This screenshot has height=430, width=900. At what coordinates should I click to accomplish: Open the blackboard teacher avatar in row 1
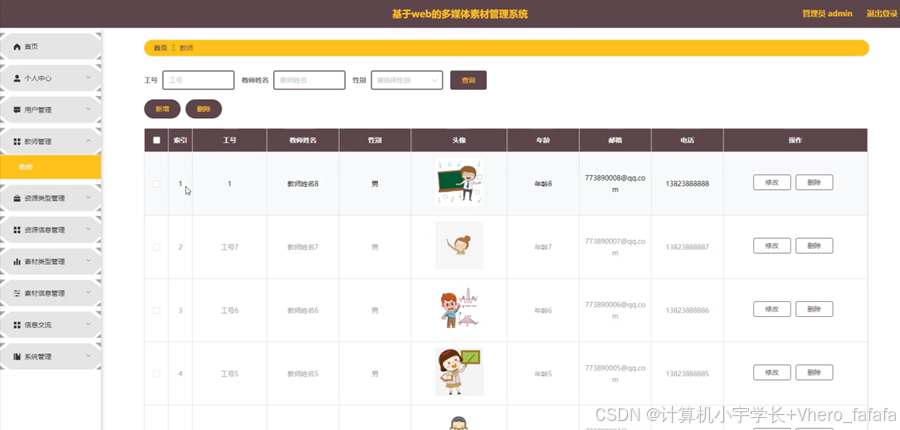pos(459,182)
